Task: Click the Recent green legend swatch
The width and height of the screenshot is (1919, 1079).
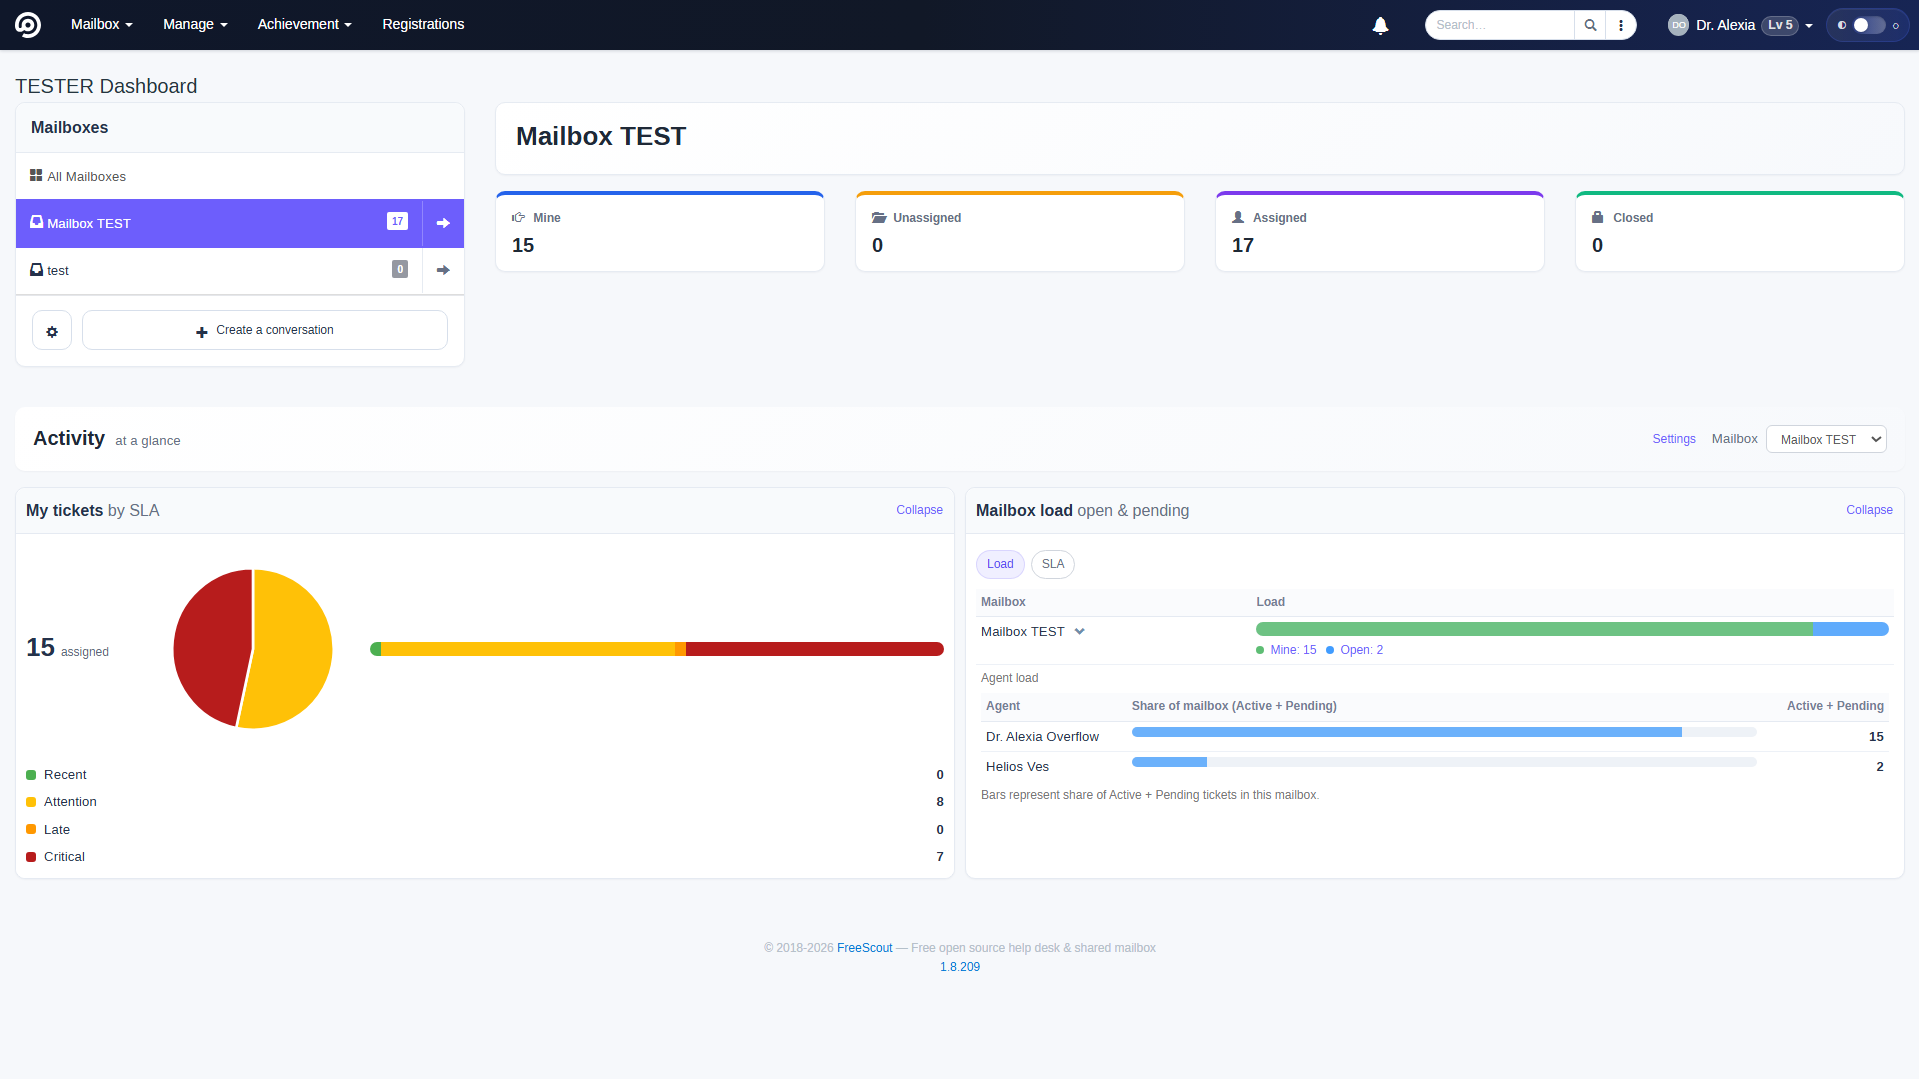Action: [x=31, y=775]
